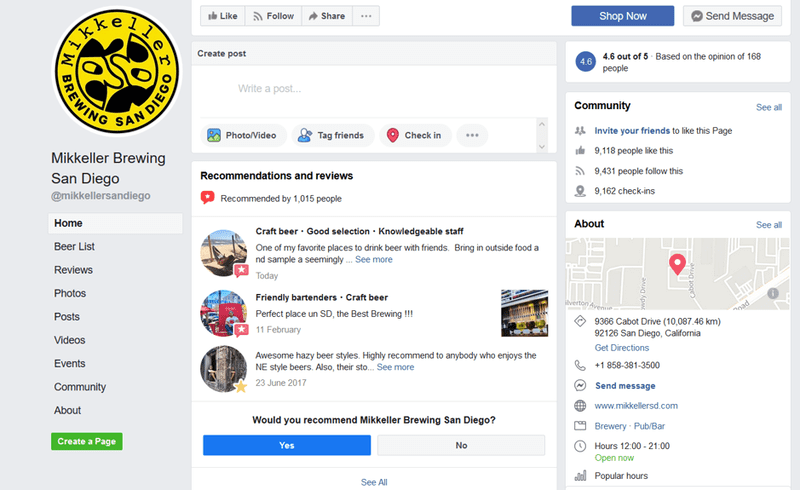Open Photos in the sidebar
The height and width of the screenshot is (490, 800).
(x=70, y=293)
